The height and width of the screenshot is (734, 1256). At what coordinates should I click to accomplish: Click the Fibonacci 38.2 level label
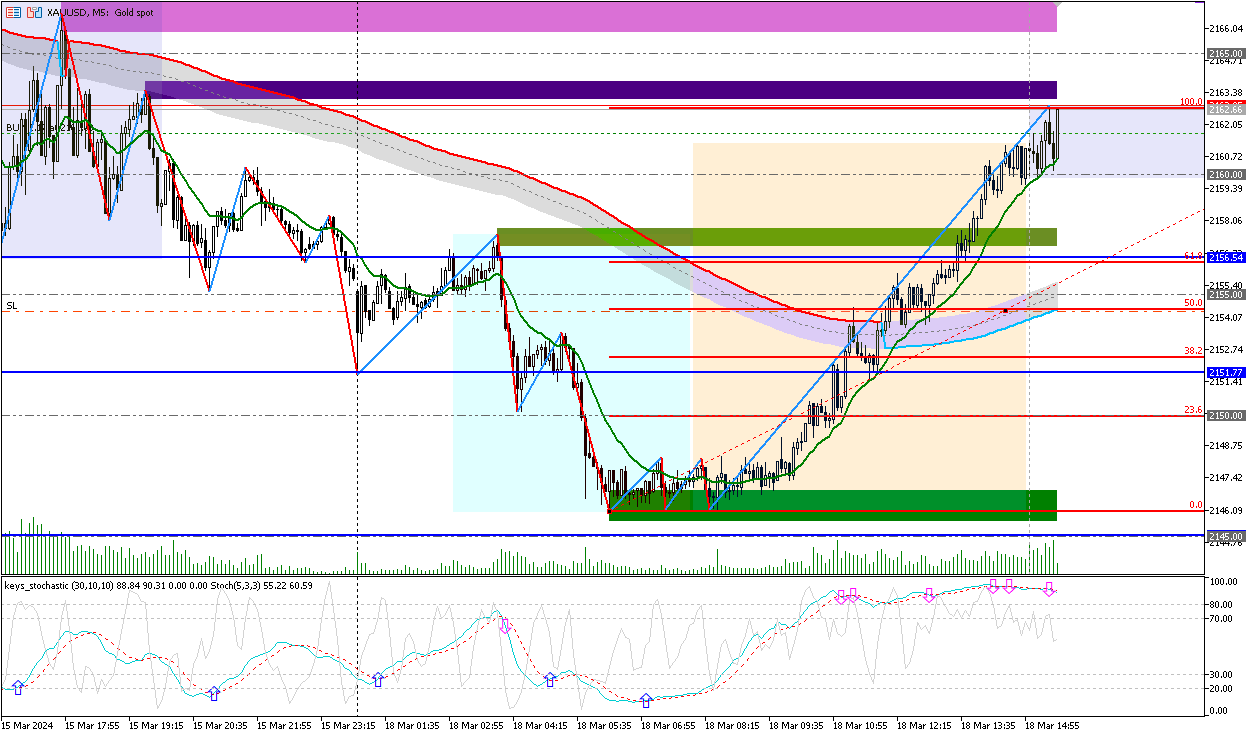(x=1193, y=351)
